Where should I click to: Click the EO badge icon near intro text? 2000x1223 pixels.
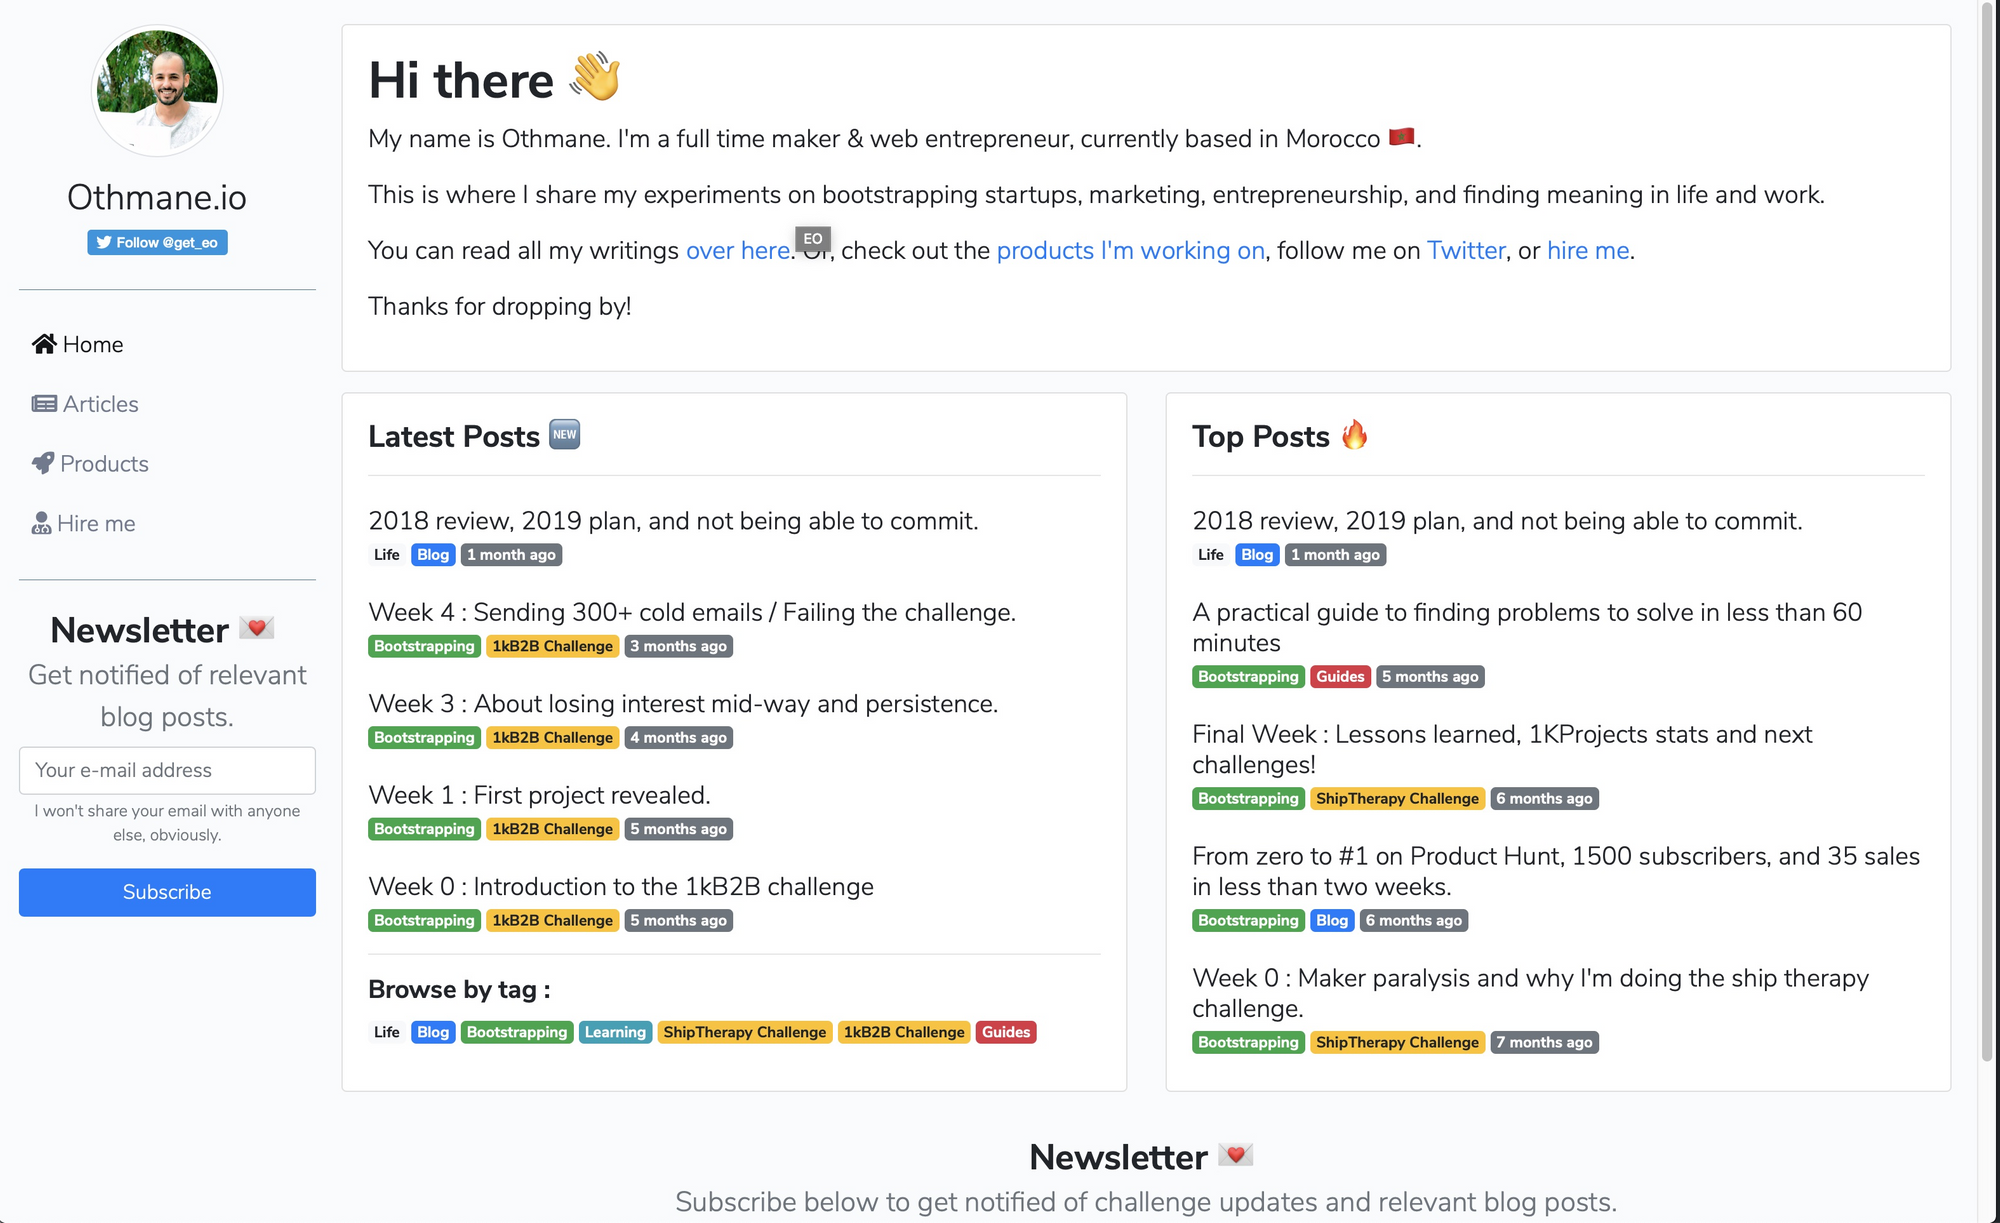[812, 239]
